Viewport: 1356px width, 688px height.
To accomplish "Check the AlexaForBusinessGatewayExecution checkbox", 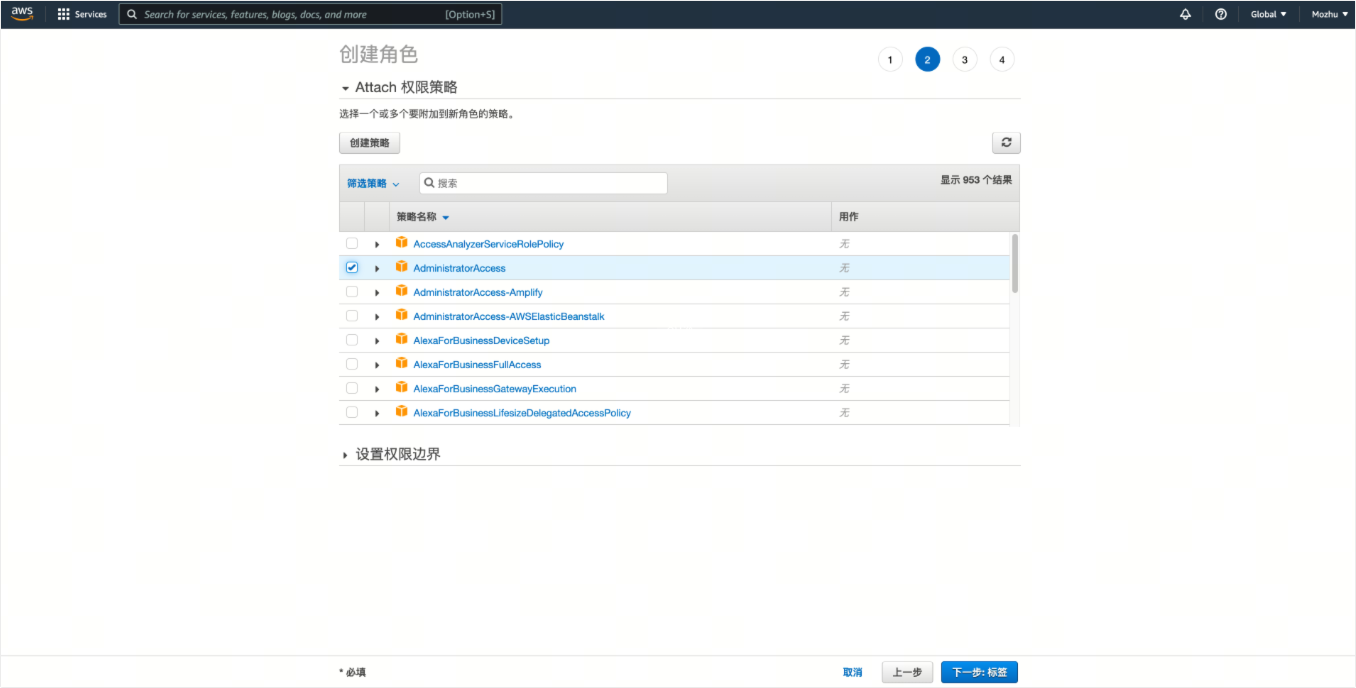I will click(x=352, y=387).
